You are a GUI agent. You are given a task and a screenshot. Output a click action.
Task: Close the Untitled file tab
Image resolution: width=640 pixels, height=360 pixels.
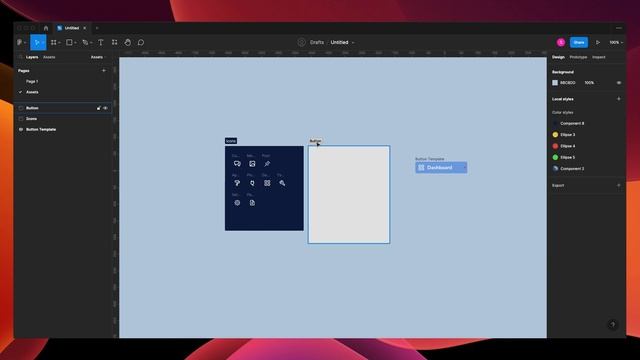pyautogui.click(x=84, y=28)
